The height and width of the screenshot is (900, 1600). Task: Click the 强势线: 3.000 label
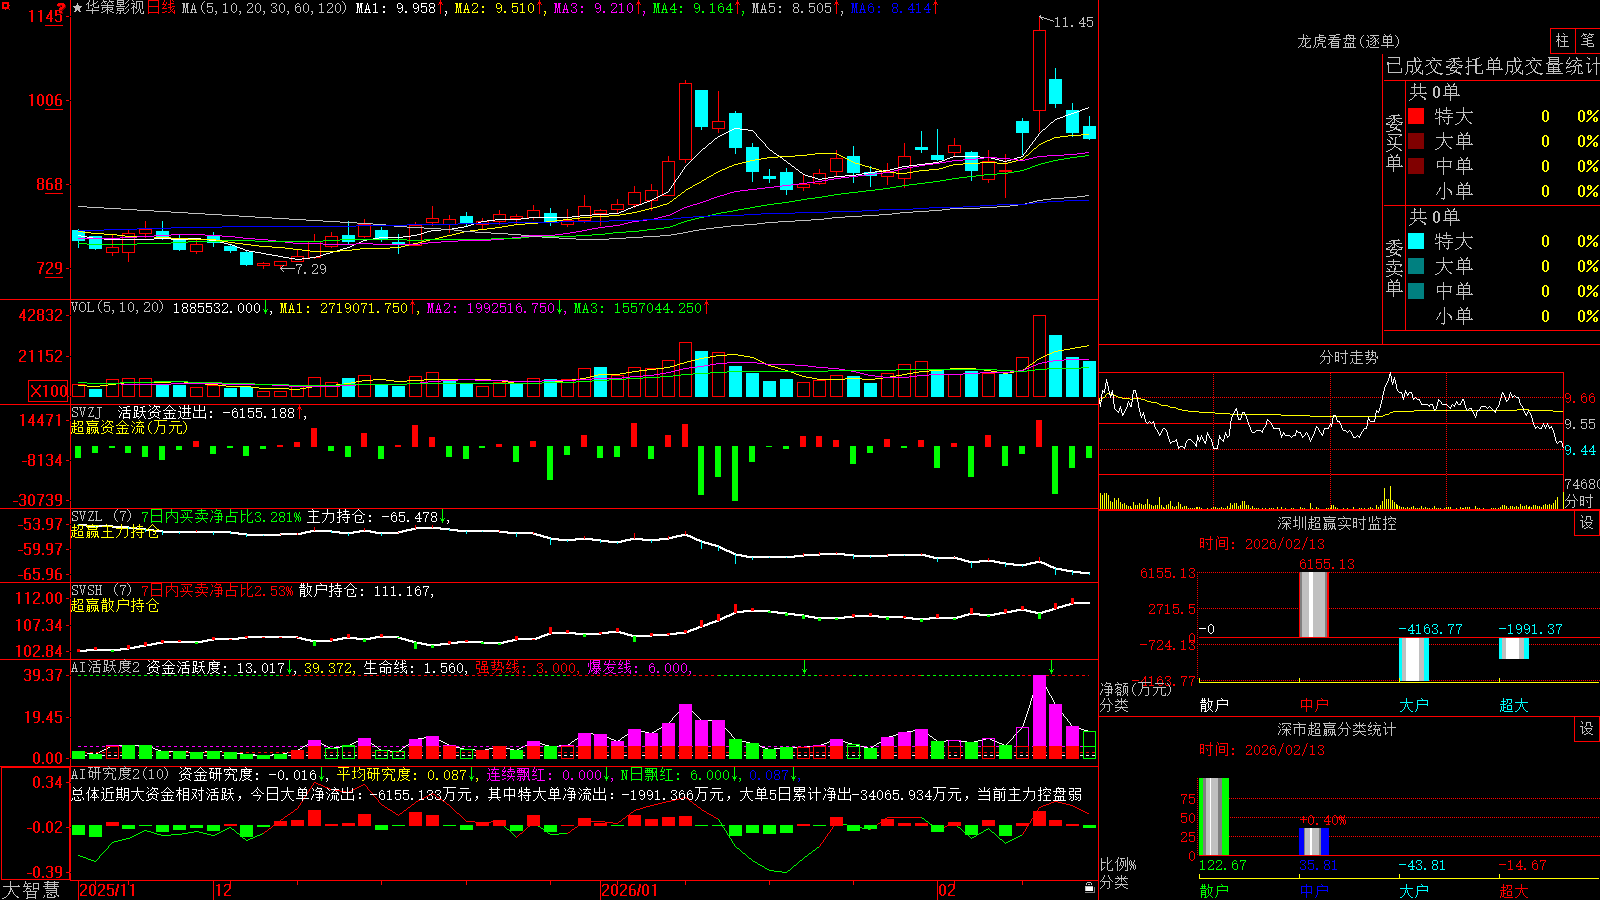pos(526,668)
